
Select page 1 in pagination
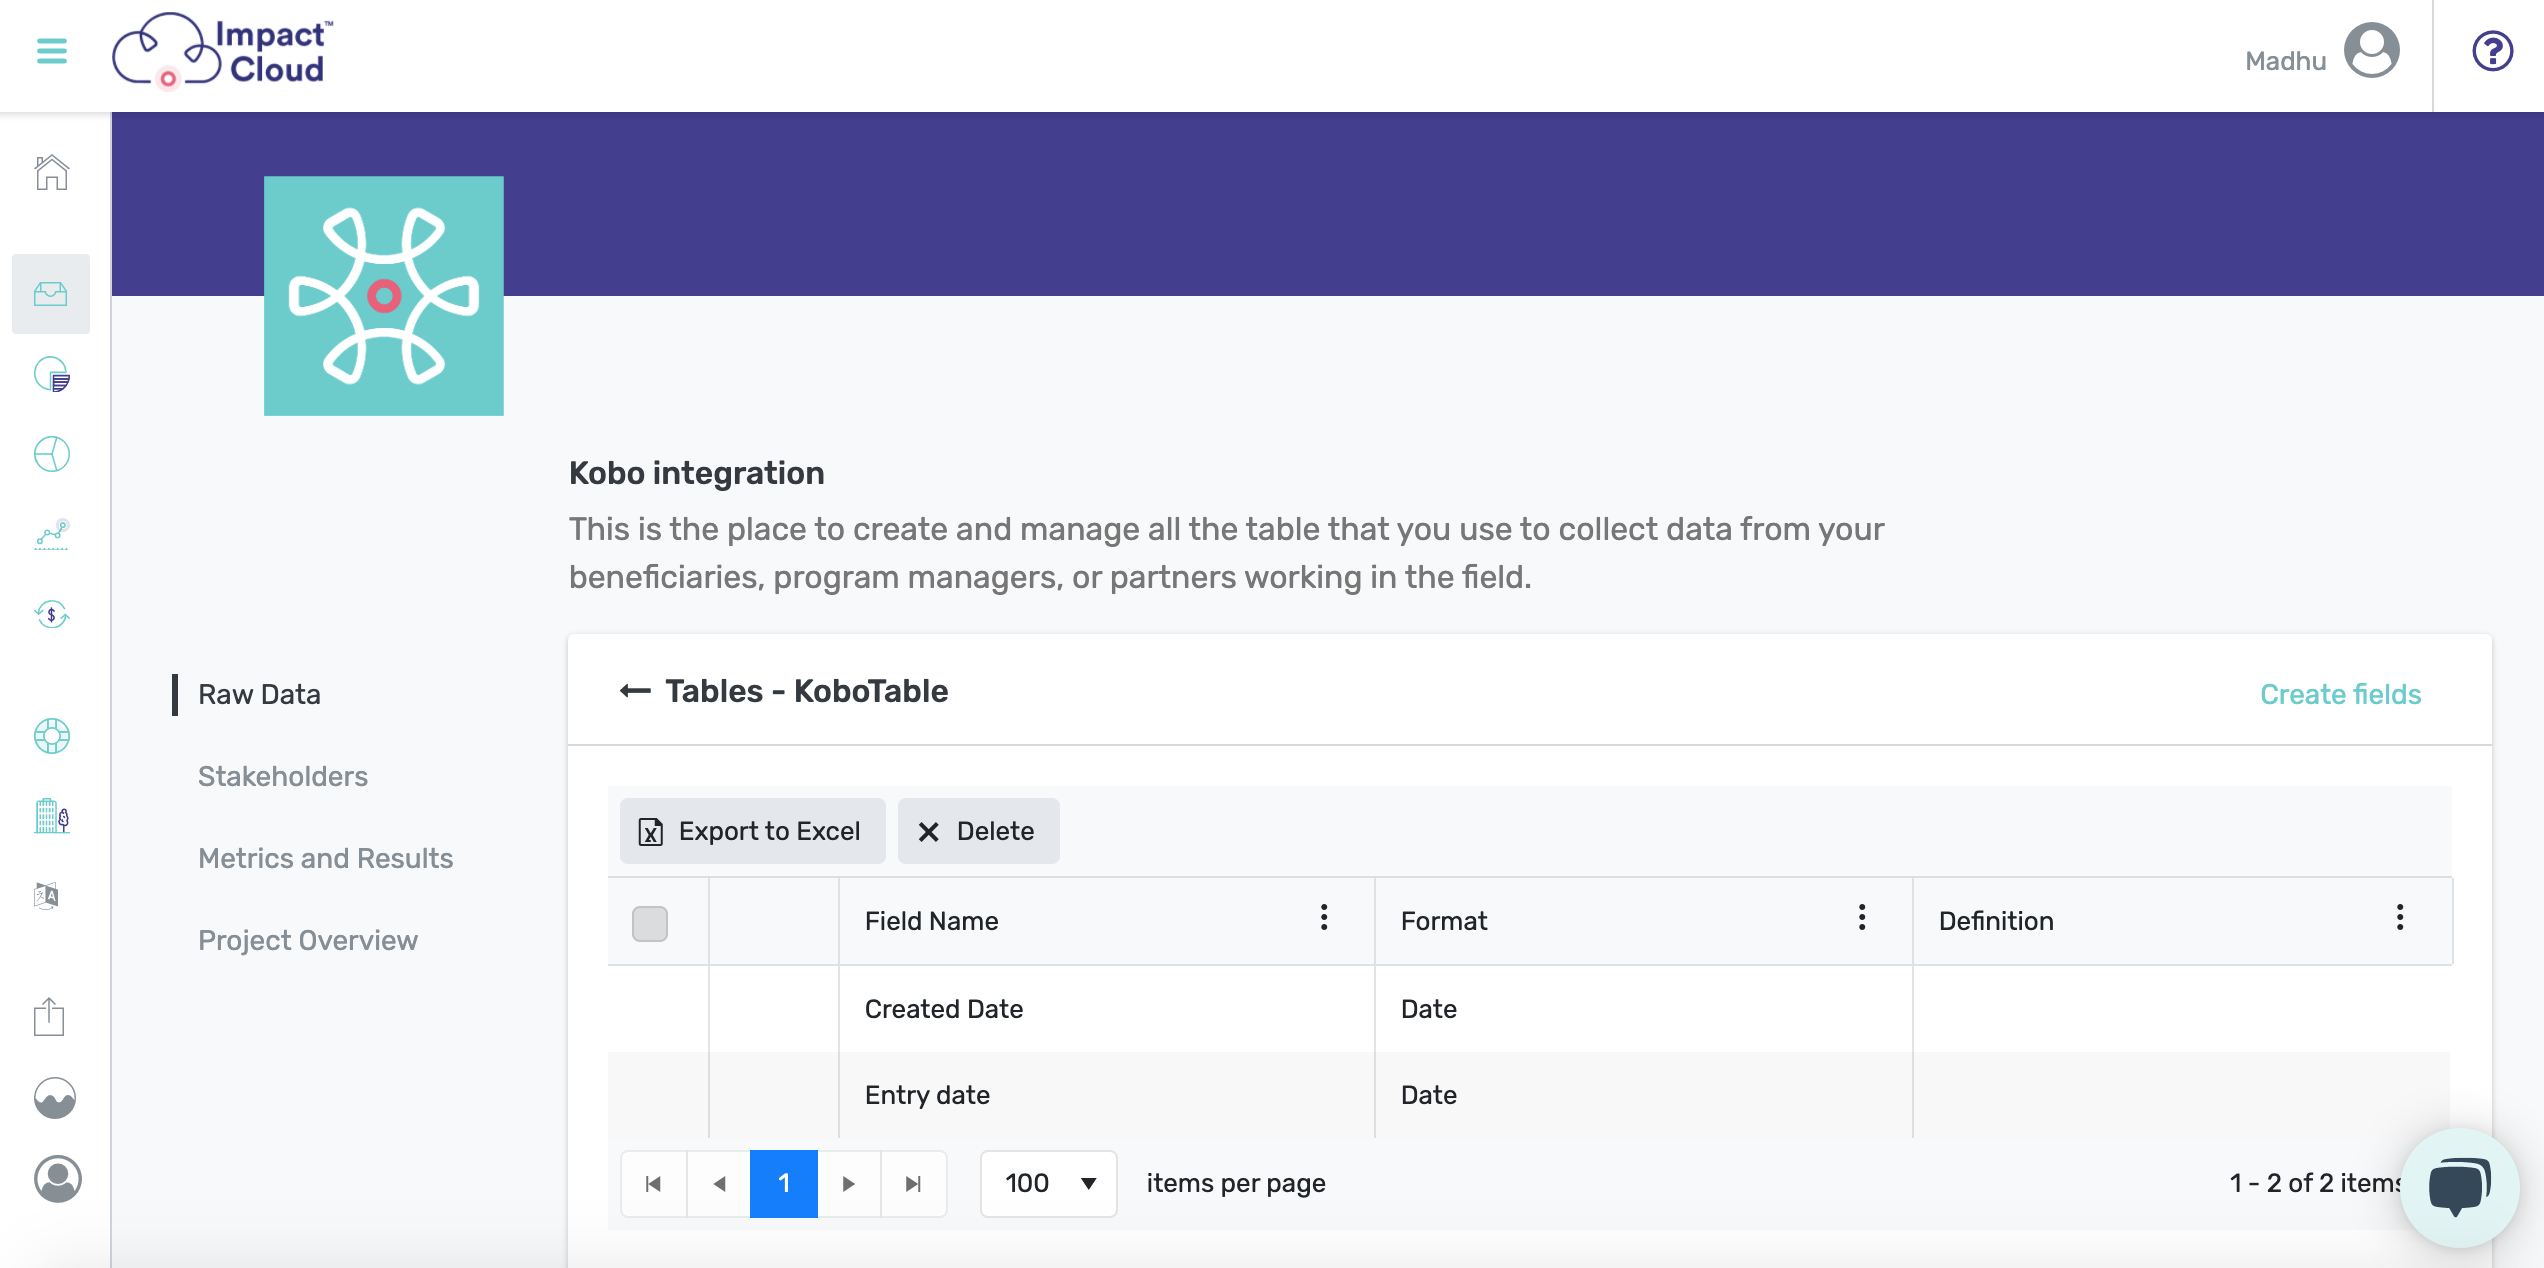click(784, 1184)
